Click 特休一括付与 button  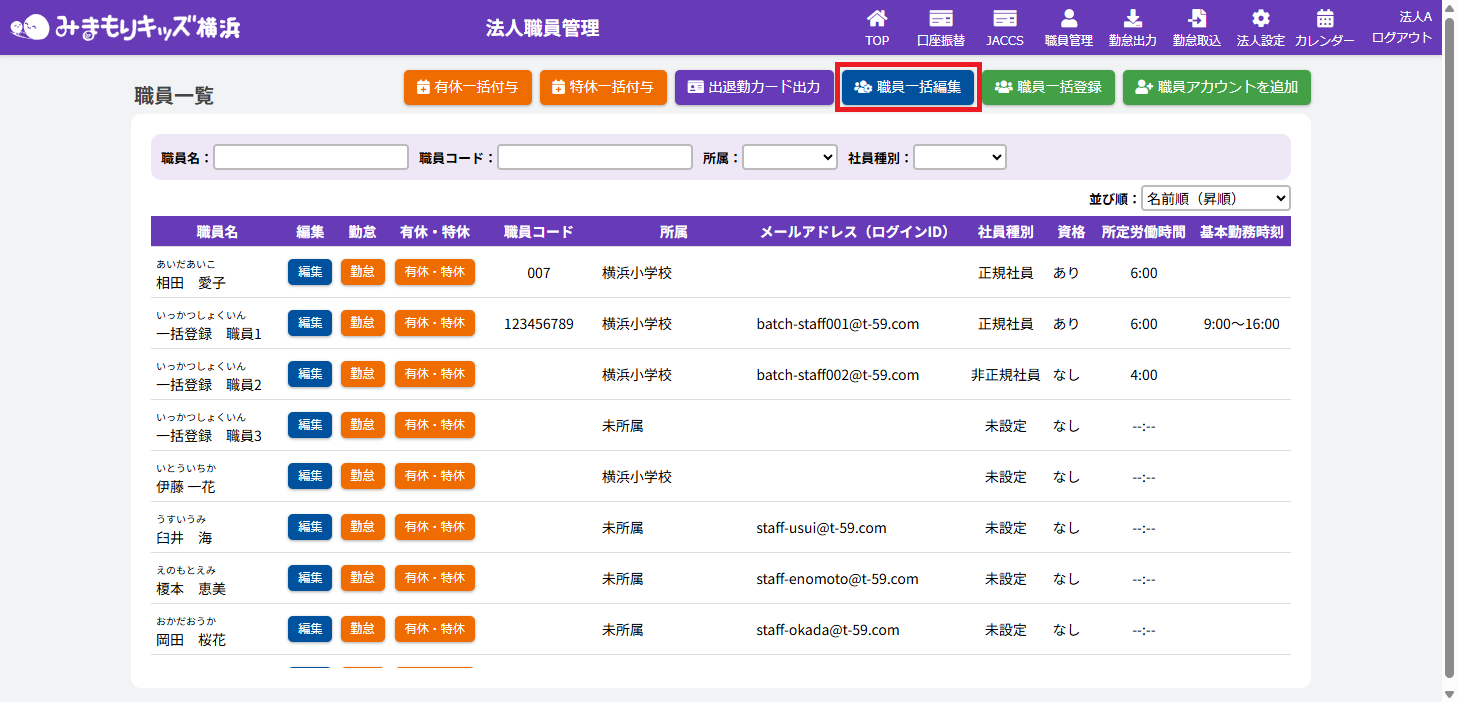[603, 87]
